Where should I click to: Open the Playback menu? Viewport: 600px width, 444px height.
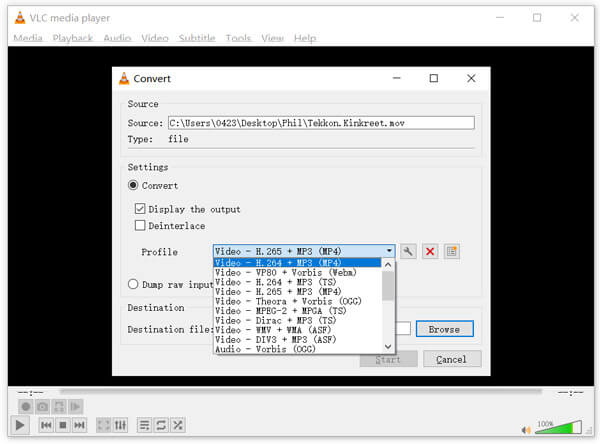point(73,38)
